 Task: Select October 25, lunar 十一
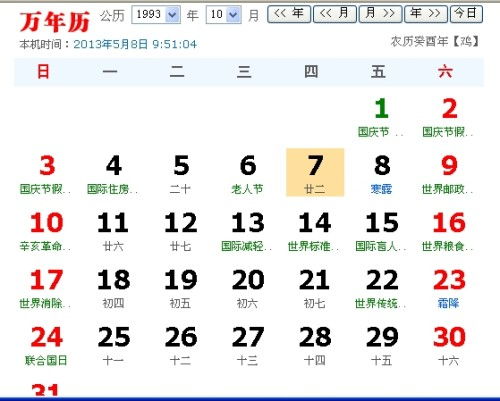113,346
